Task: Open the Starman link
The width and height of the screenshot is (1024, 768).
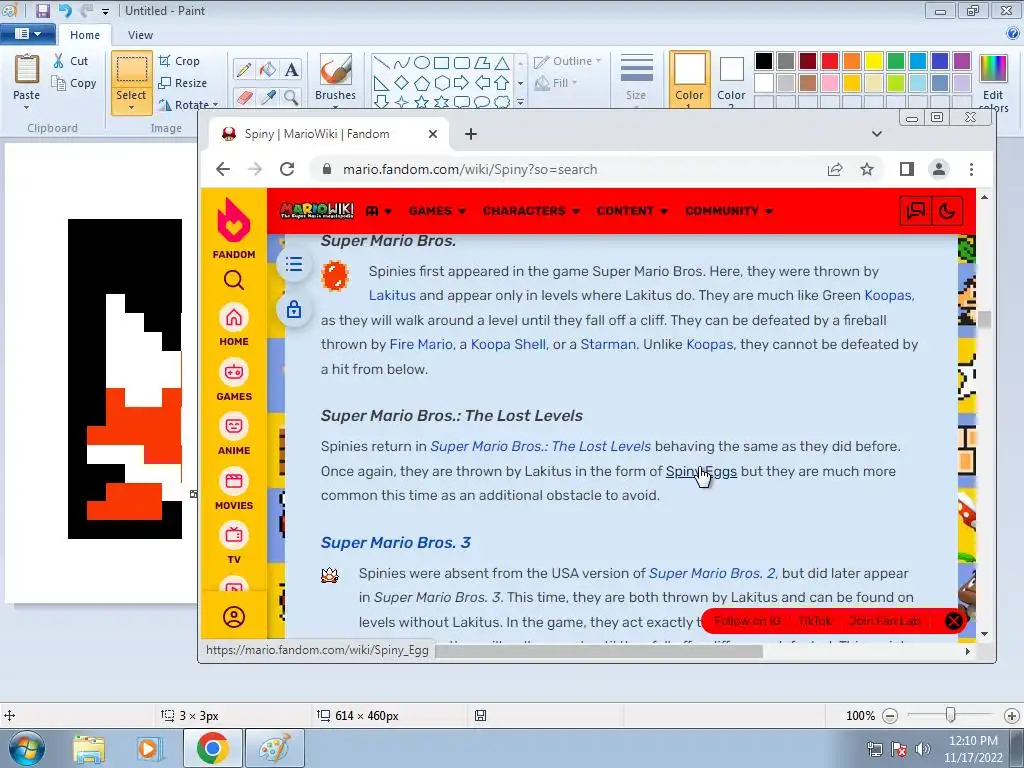Action: 608,344
